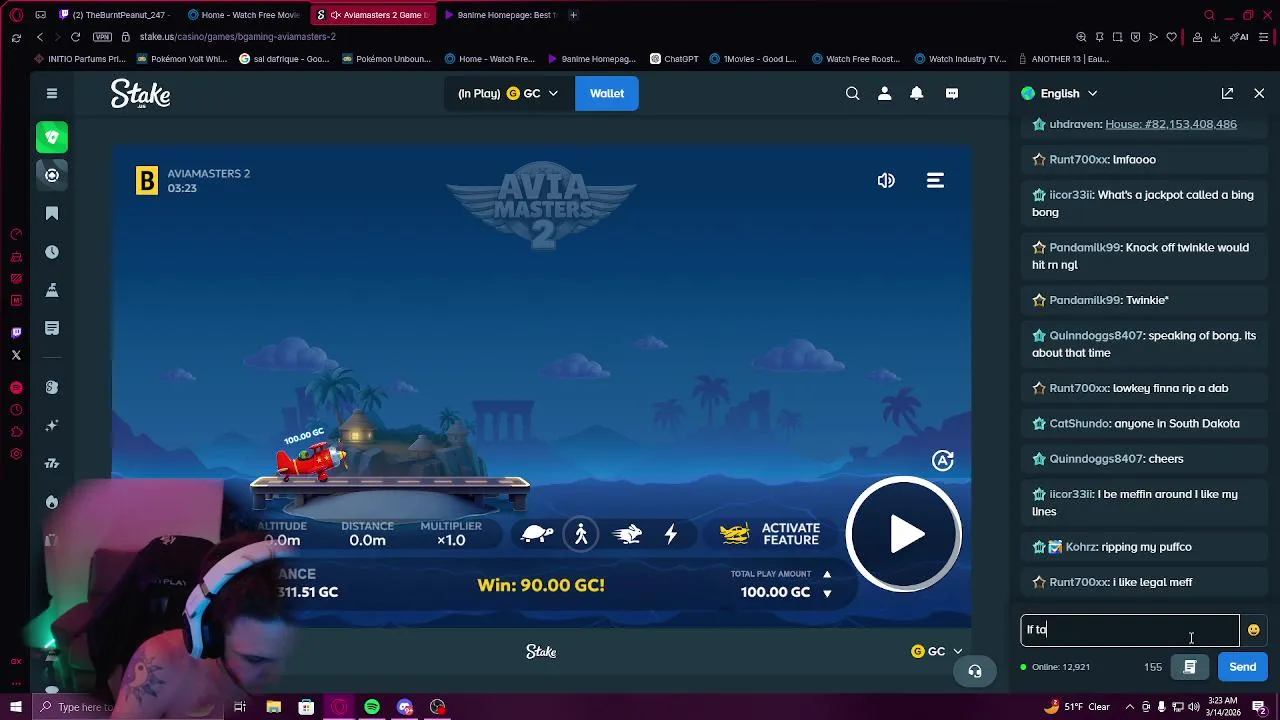1280x720 pixels.
Task: Open INITIO Parfums bookmark
Action: 78,59
